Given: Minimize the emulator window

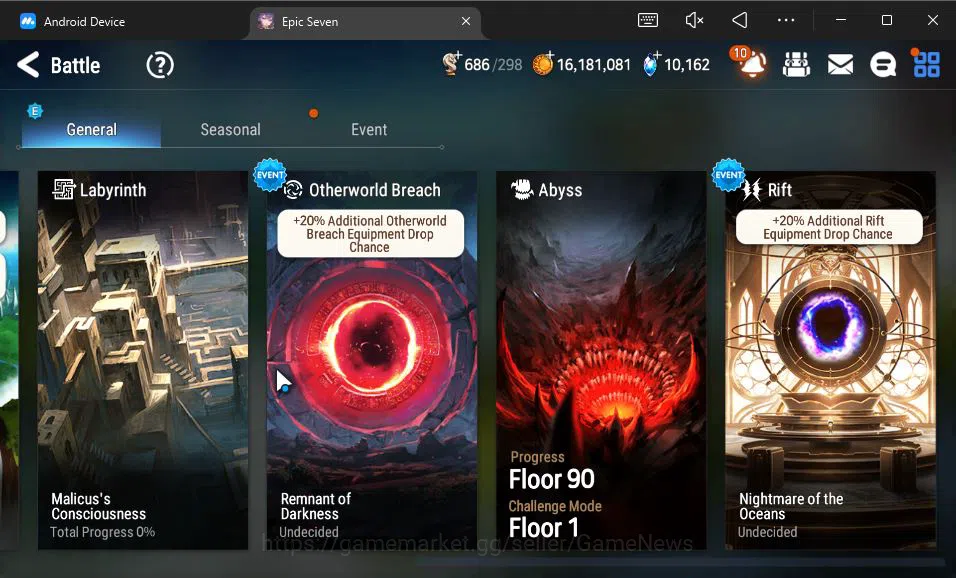Looking at the screenshot, I should (x=841, y=20).
